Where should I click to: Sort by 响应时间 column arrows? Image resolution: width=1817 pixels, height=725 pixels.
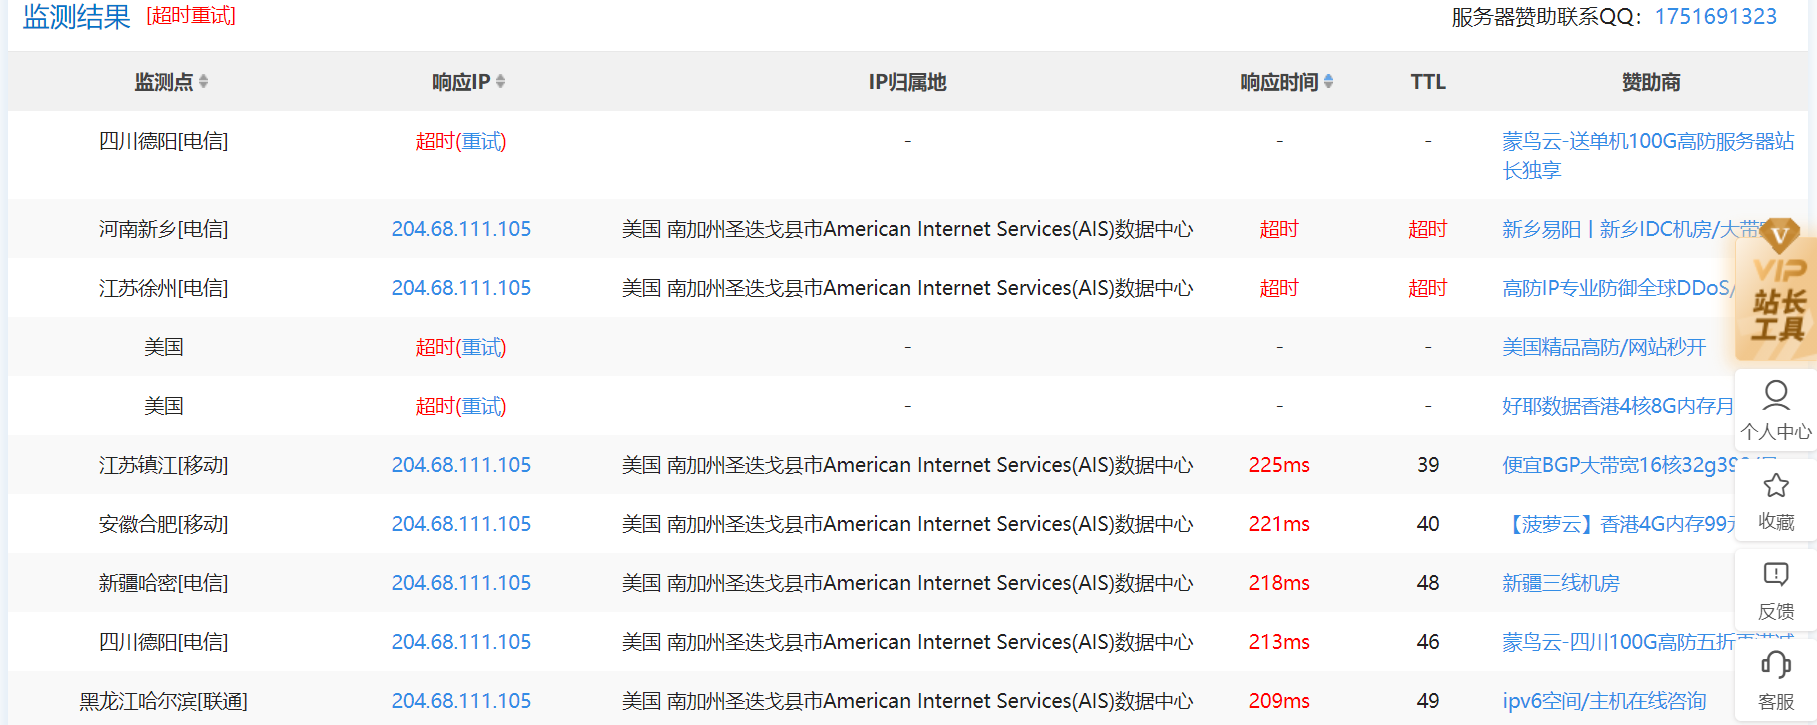point(1328,82)
